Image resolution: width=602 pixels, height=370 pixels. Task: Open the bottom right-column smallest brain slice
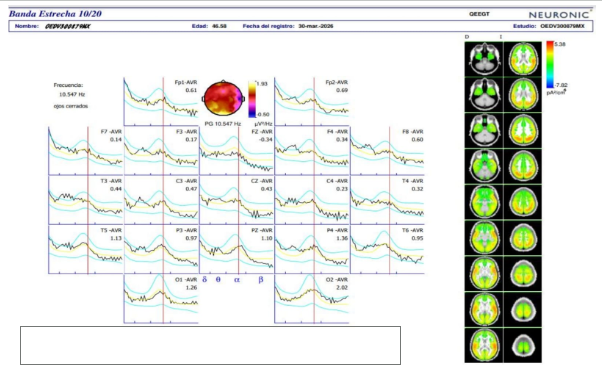523,345
